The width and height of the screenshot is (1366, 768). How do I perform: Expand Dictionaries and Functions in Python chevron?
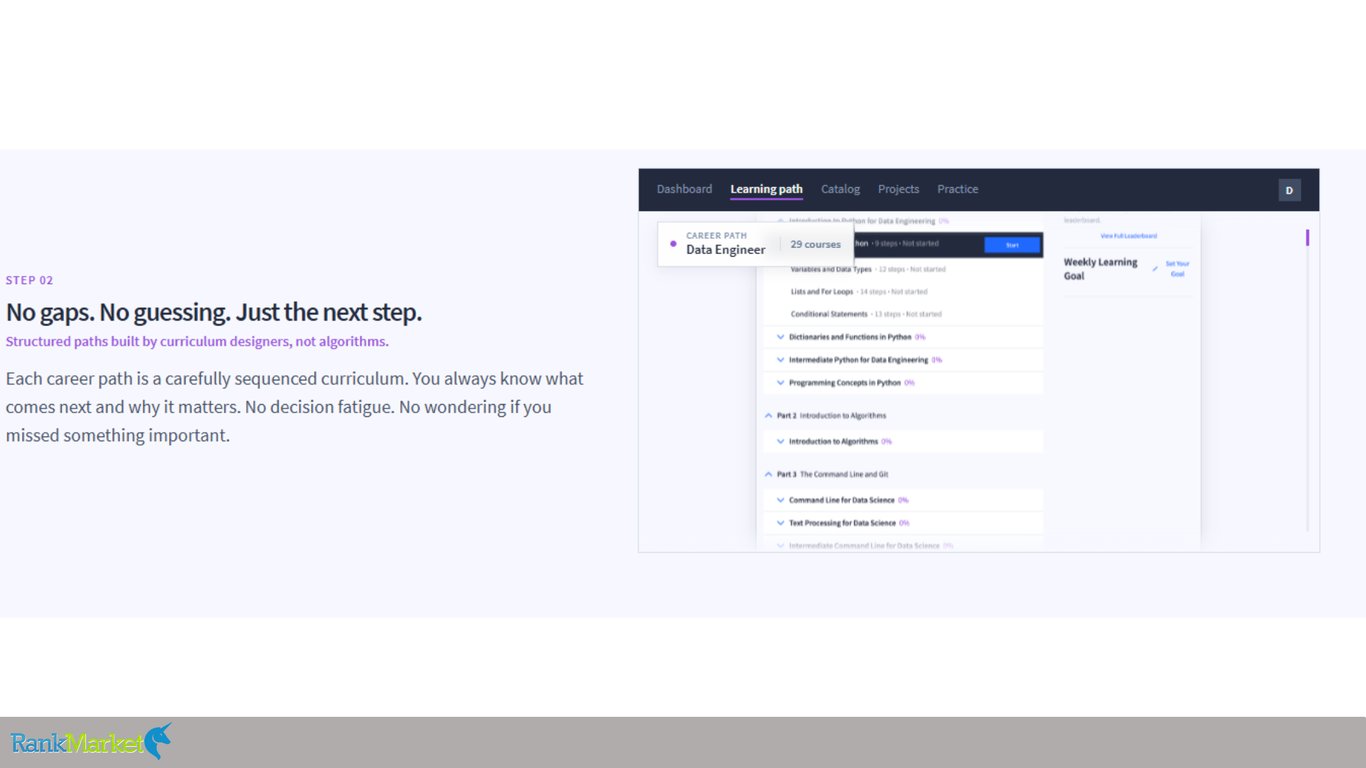pyautogui.click(x=781, y=337)
